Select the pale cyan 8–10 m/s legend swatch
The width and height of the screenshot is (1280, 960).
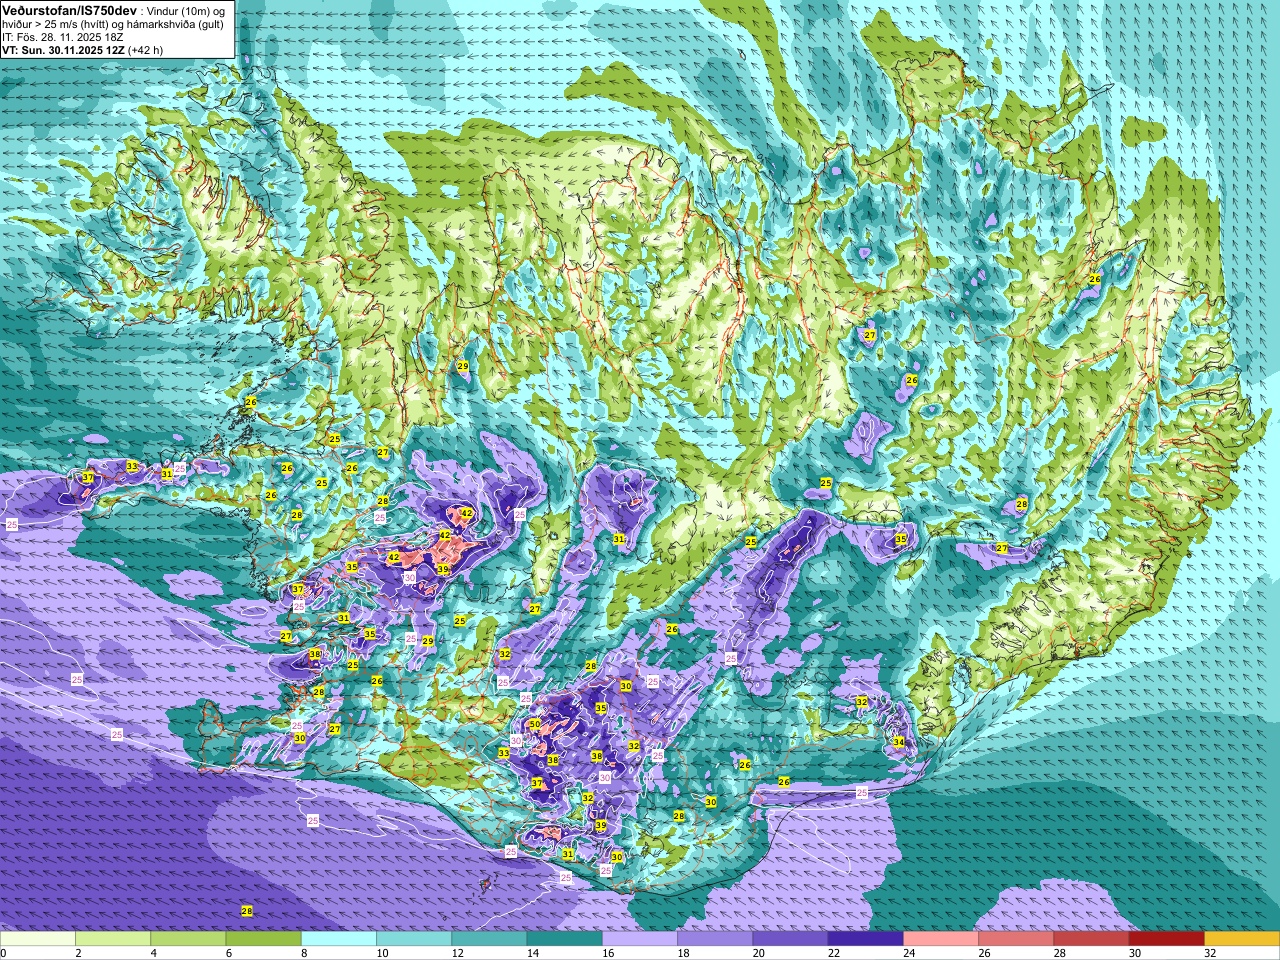click(339, 939)
